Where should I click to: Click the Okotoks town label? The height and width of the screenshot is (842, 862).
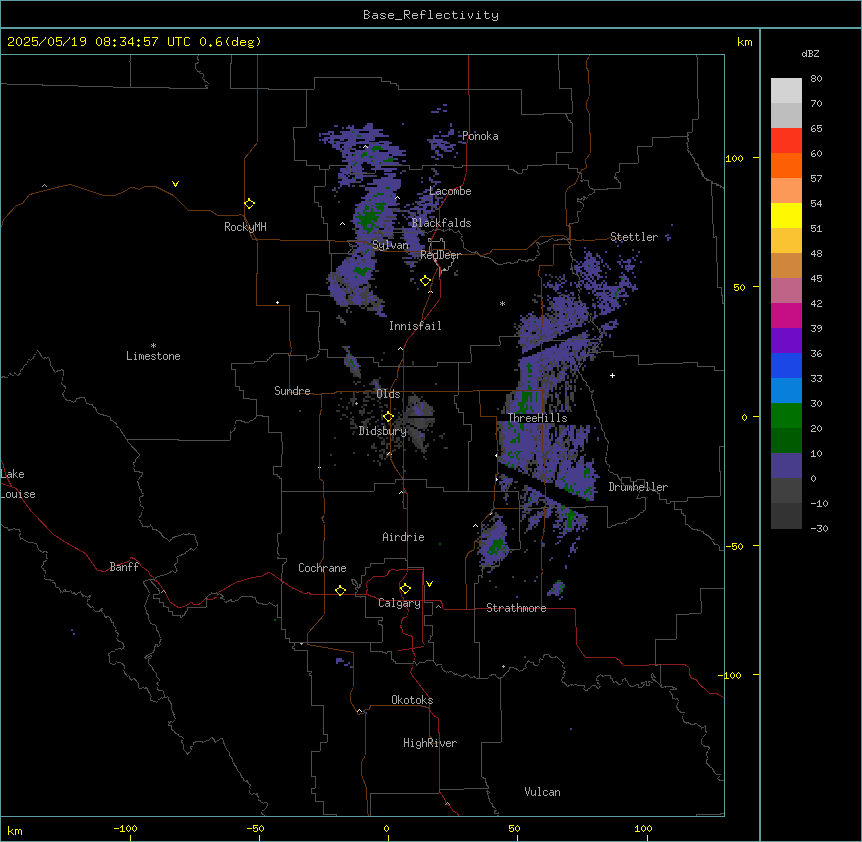pyautogui.click(x=412, y=700)
